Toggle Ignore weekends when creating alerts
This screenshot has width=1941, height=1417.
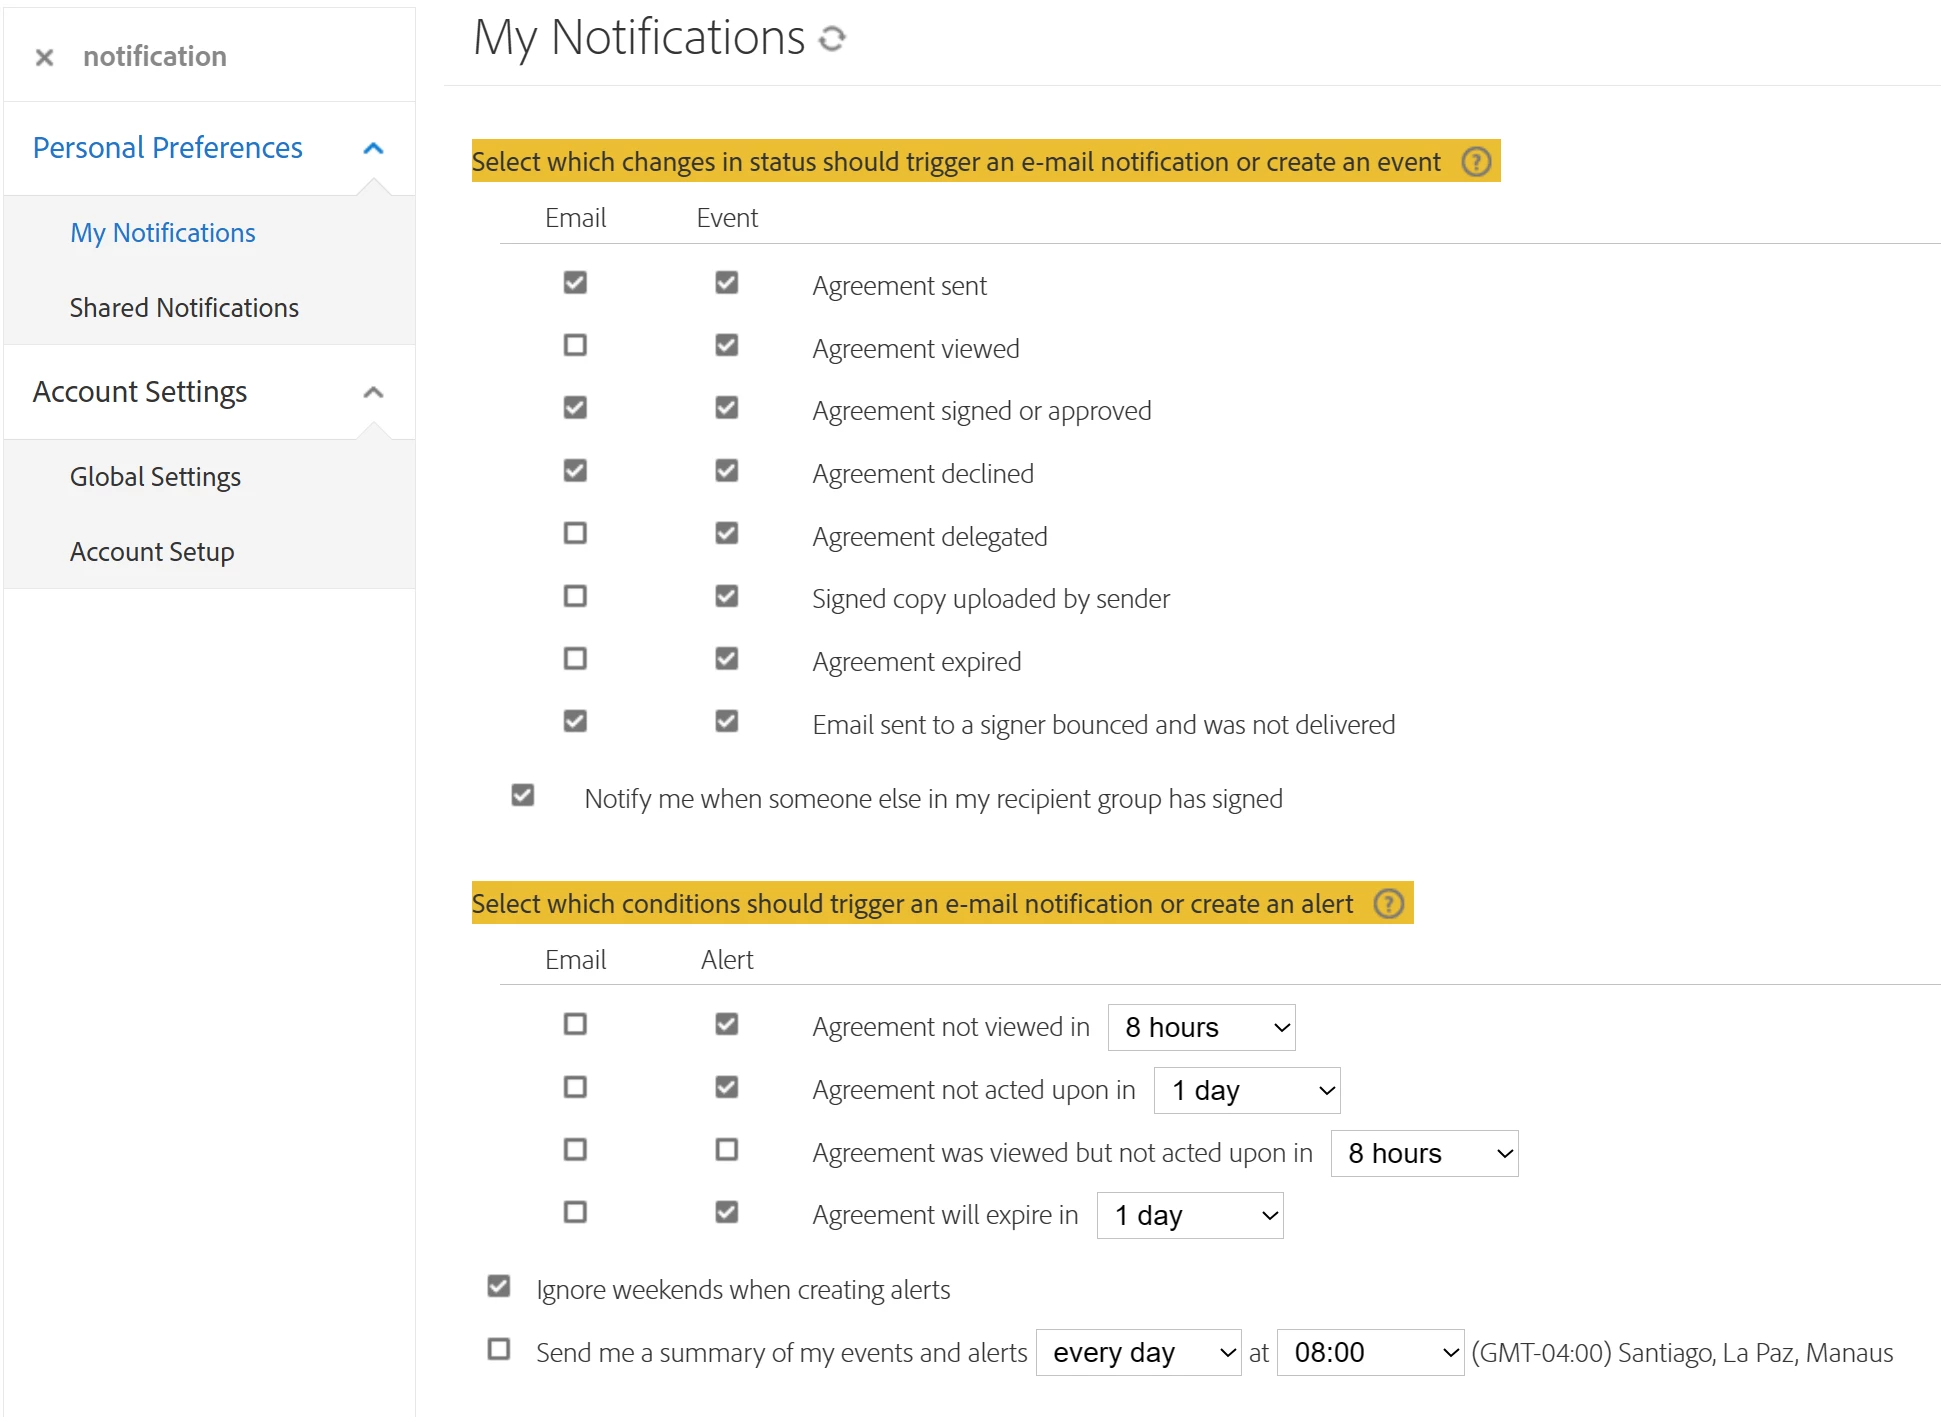click(499, 1286)
